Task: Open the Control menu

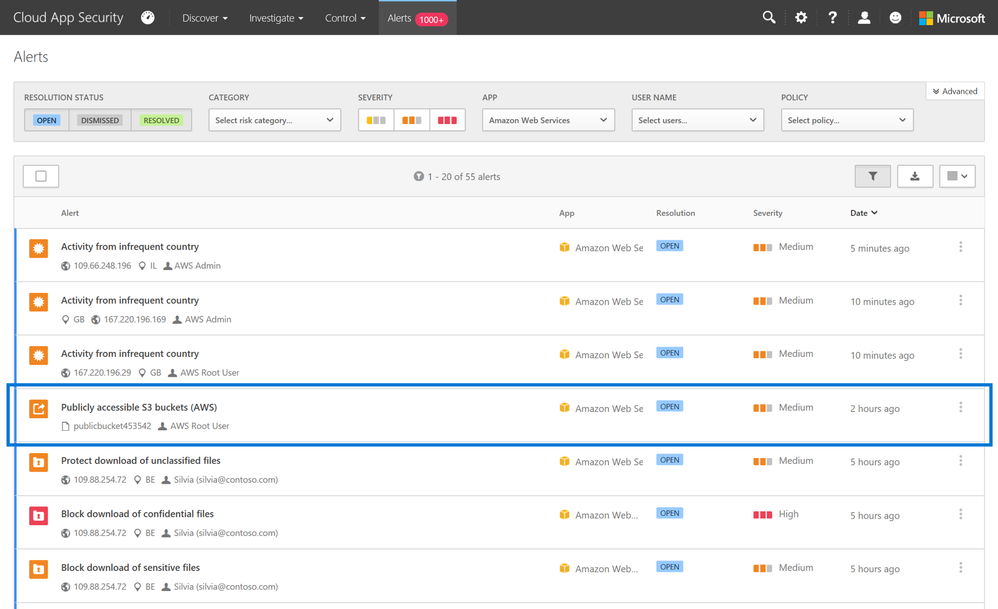Action: [x=345, y=18]
